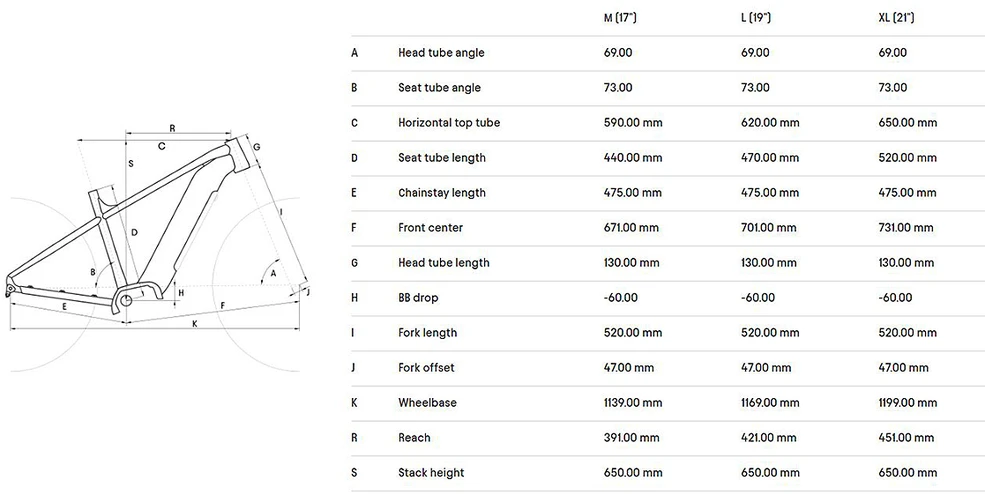Click letter E chainstay label on diagram

click(64, 306)
